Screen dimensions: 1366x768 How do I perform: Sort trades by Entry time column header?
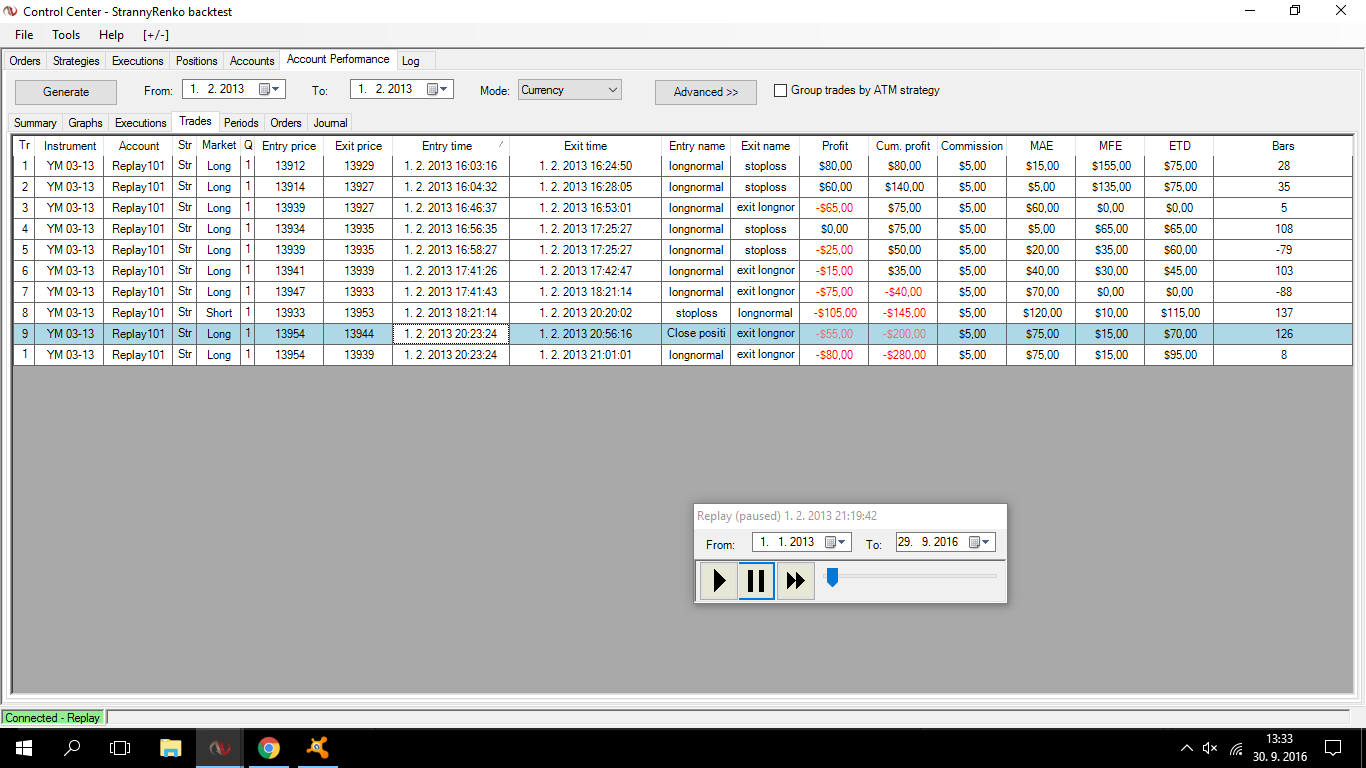[x=450, y=146]
